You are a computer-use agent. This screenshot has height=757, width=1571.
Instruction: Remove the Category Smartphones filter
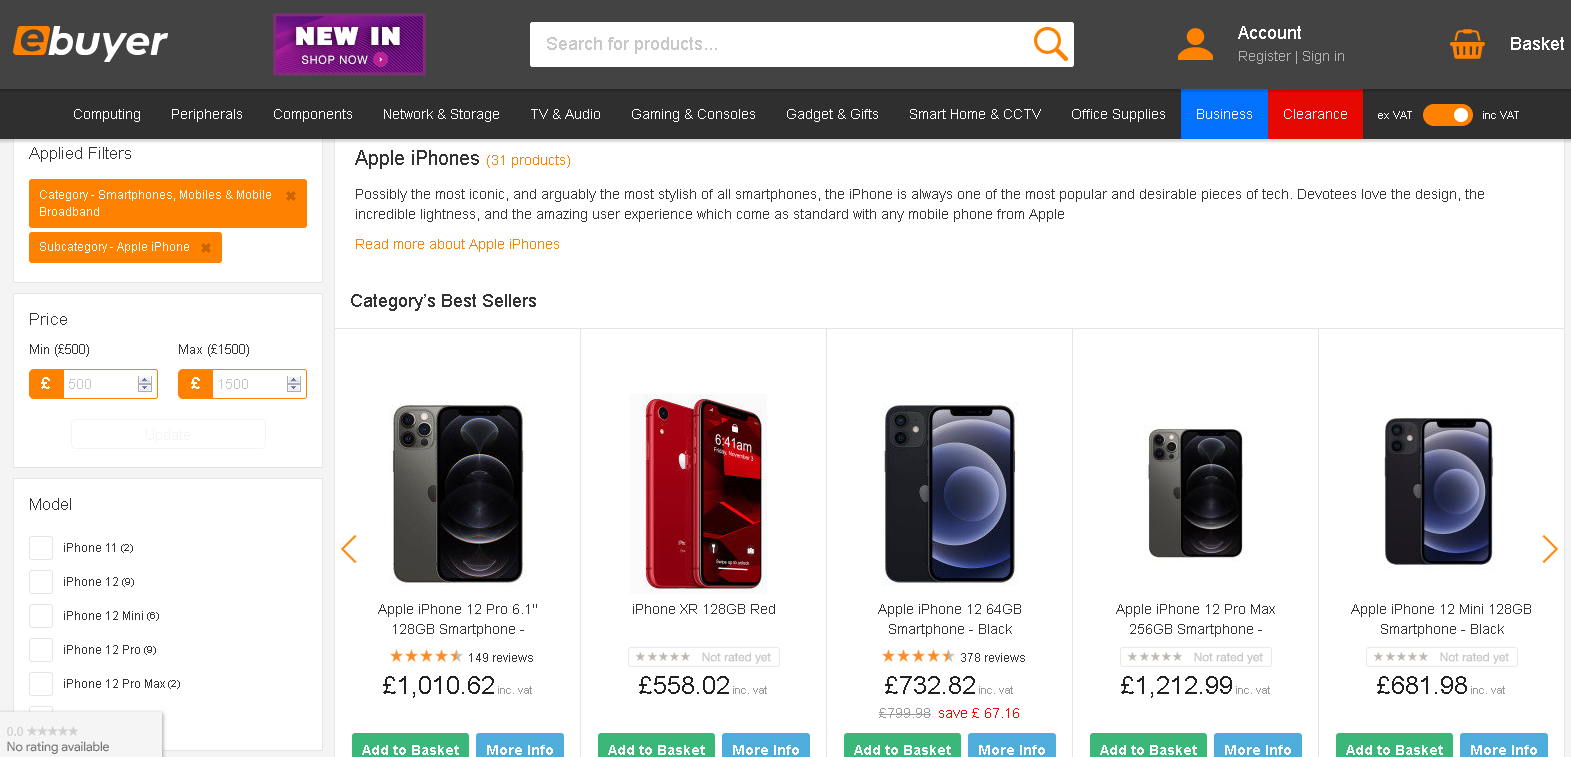[291, 196]
